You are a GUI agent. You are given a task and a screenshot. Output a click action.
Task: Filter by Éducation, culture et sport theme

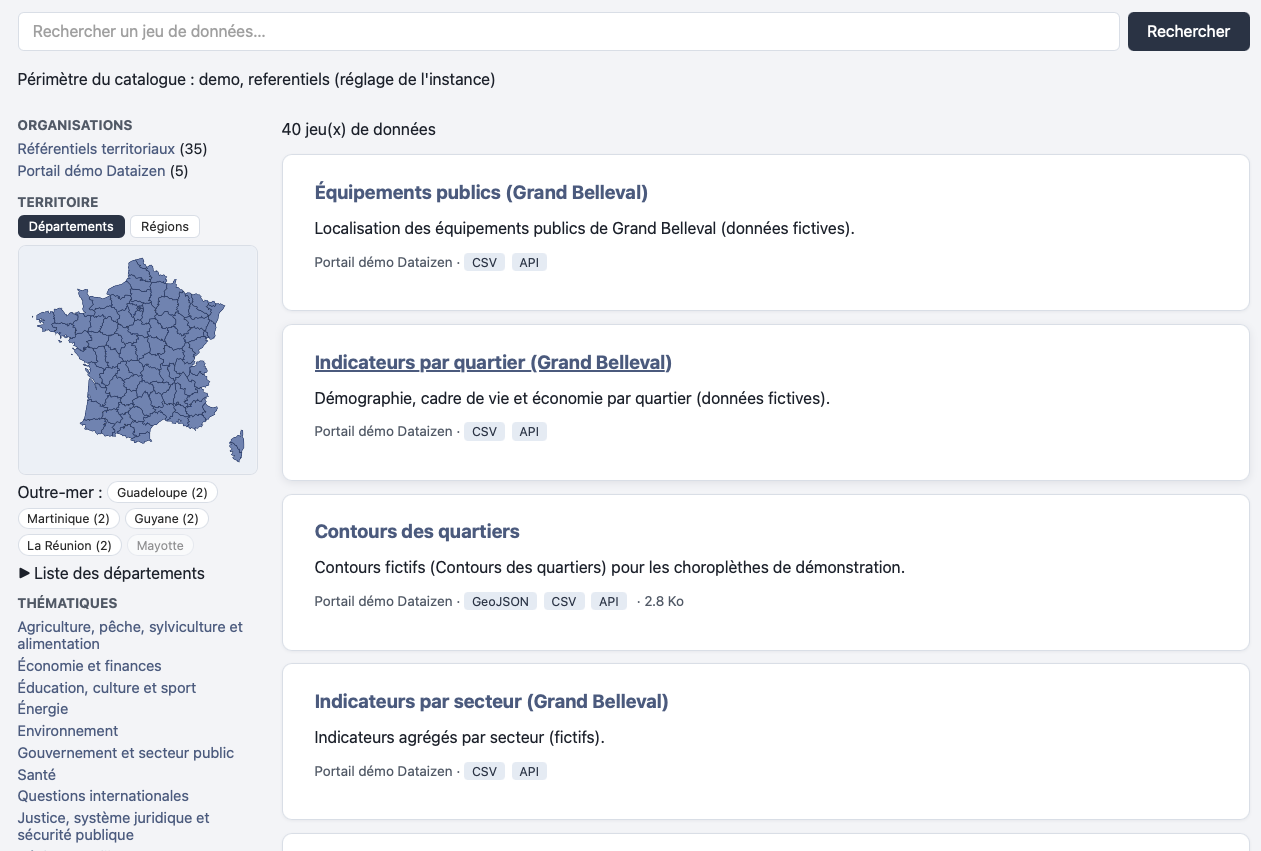point(107,688)
